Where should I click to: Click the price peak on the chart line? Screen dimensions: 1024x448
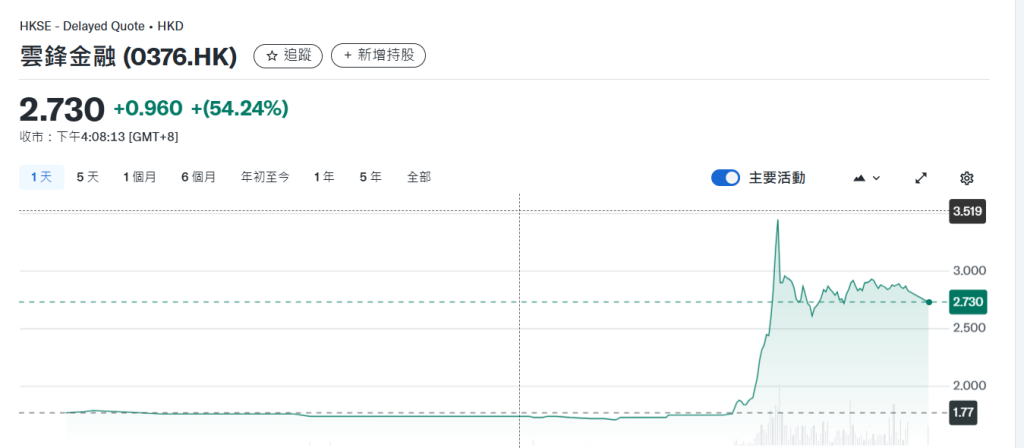[x=777, y=221]
